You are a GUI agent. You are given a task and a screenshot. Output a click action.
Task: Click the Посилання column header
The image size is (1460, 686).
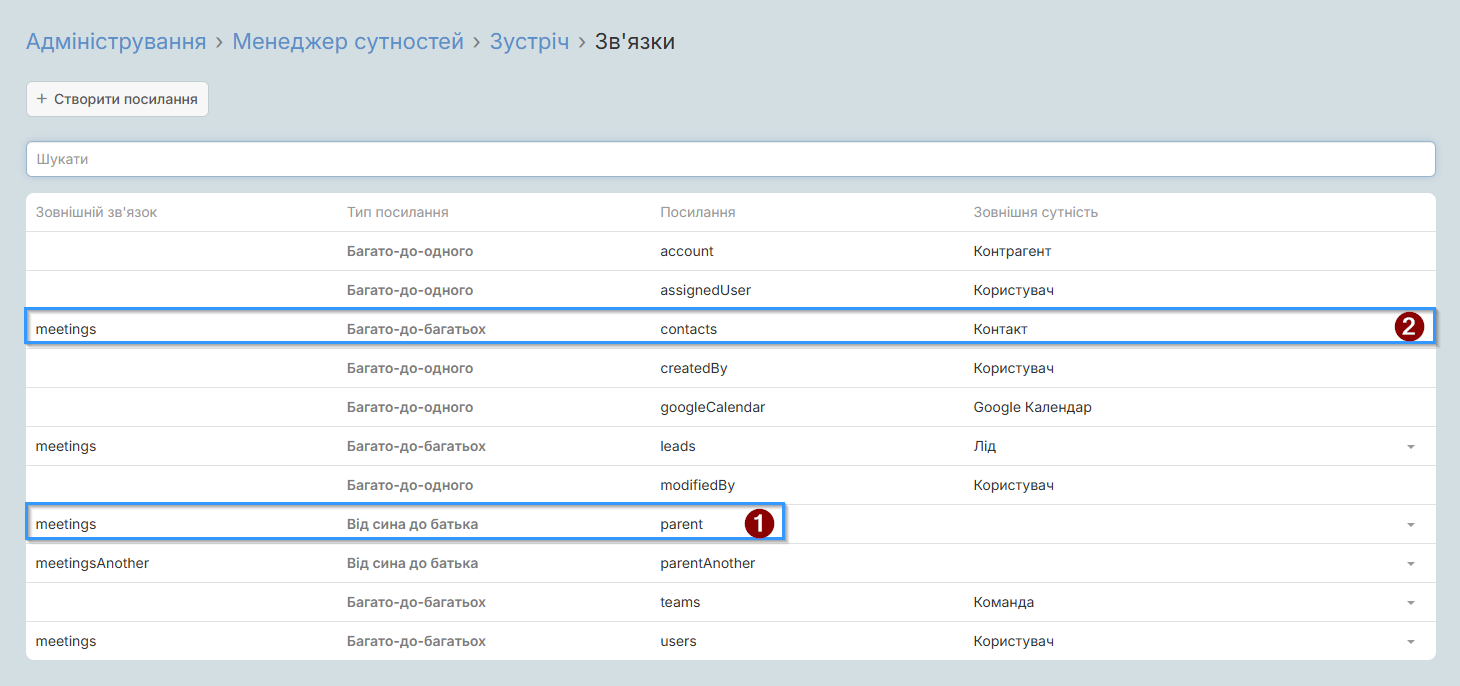[698, 212]
